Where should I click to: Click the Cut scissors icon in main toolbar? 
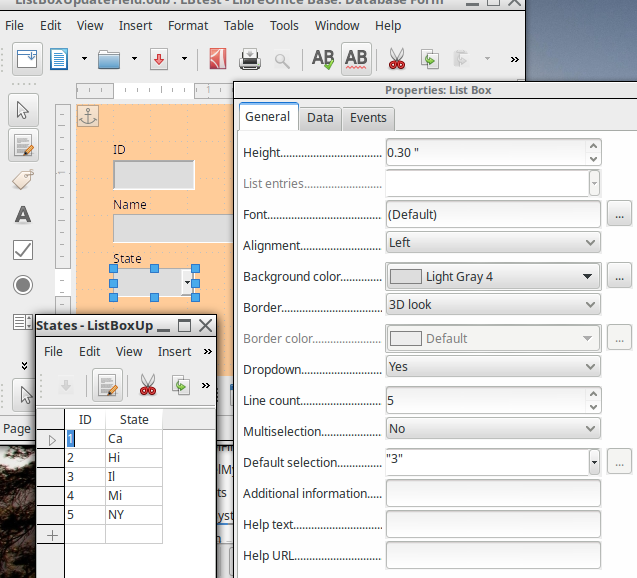click(x=396, y=59)
